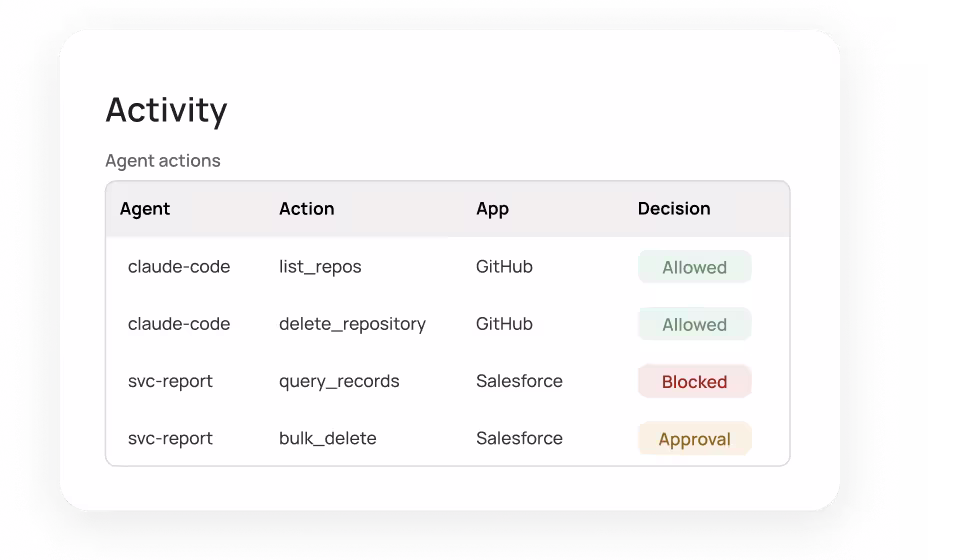Open the Blocked decision for query_records
Viewport: 962px width, 560px height.
coord(695,382)
